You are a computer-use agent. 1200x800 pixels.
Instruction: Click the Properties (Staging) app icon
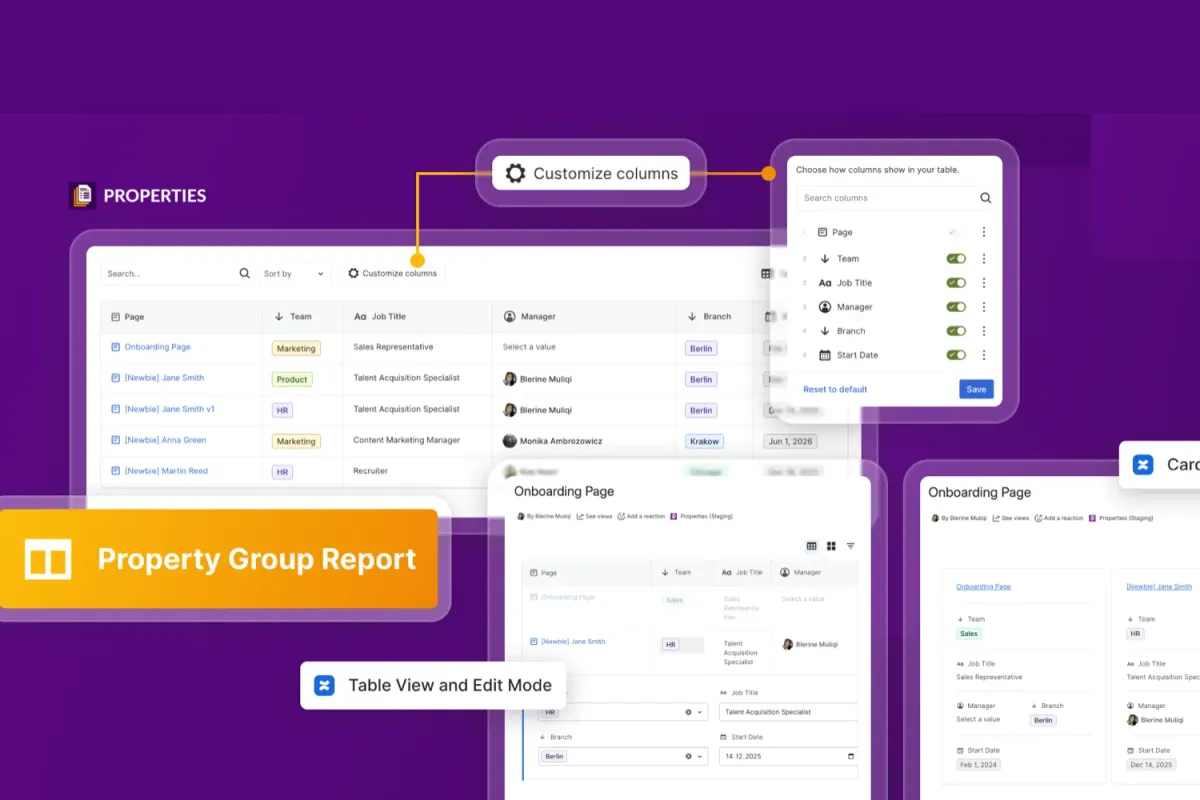pos(673,517)
